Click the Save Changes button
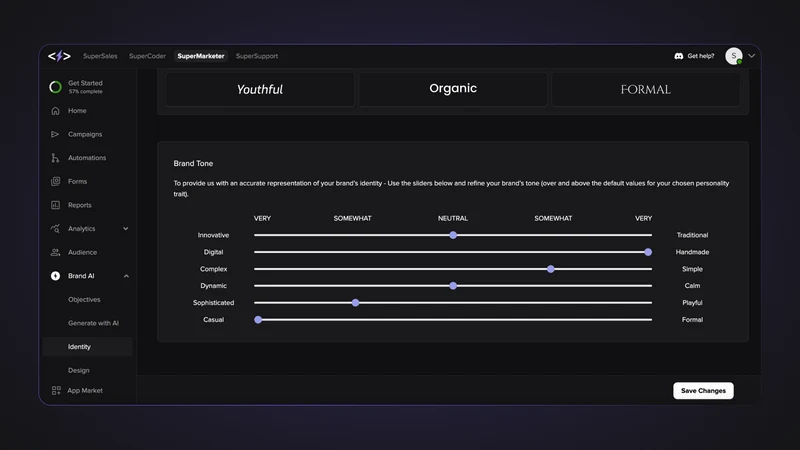 tap(703, 391)
